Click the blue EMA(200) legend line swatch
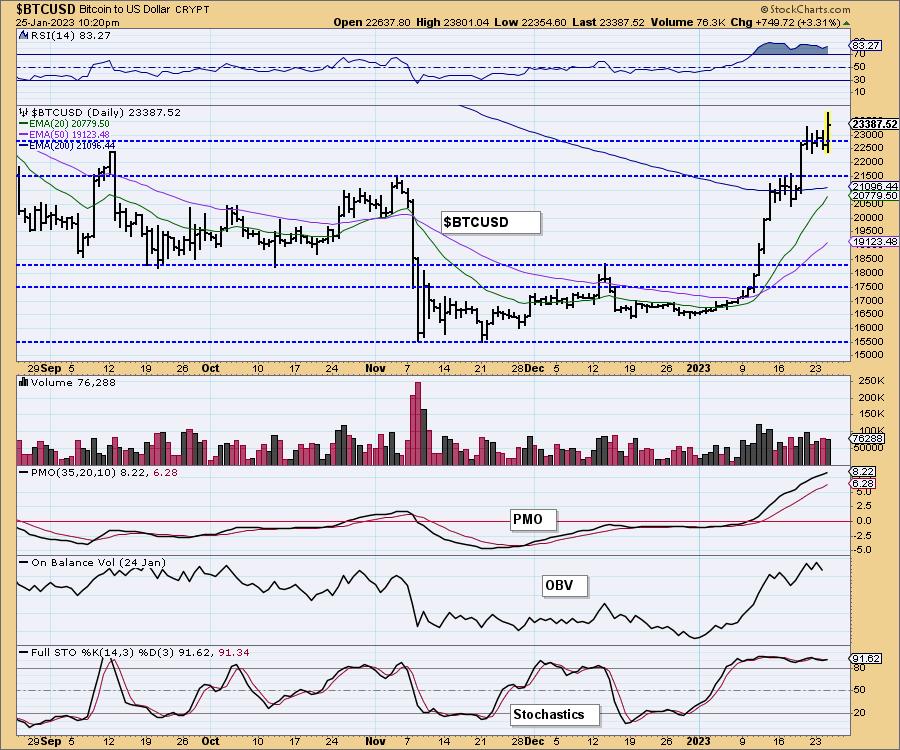The height and width of the screenshot is (750, 900). tap(23, 146)
